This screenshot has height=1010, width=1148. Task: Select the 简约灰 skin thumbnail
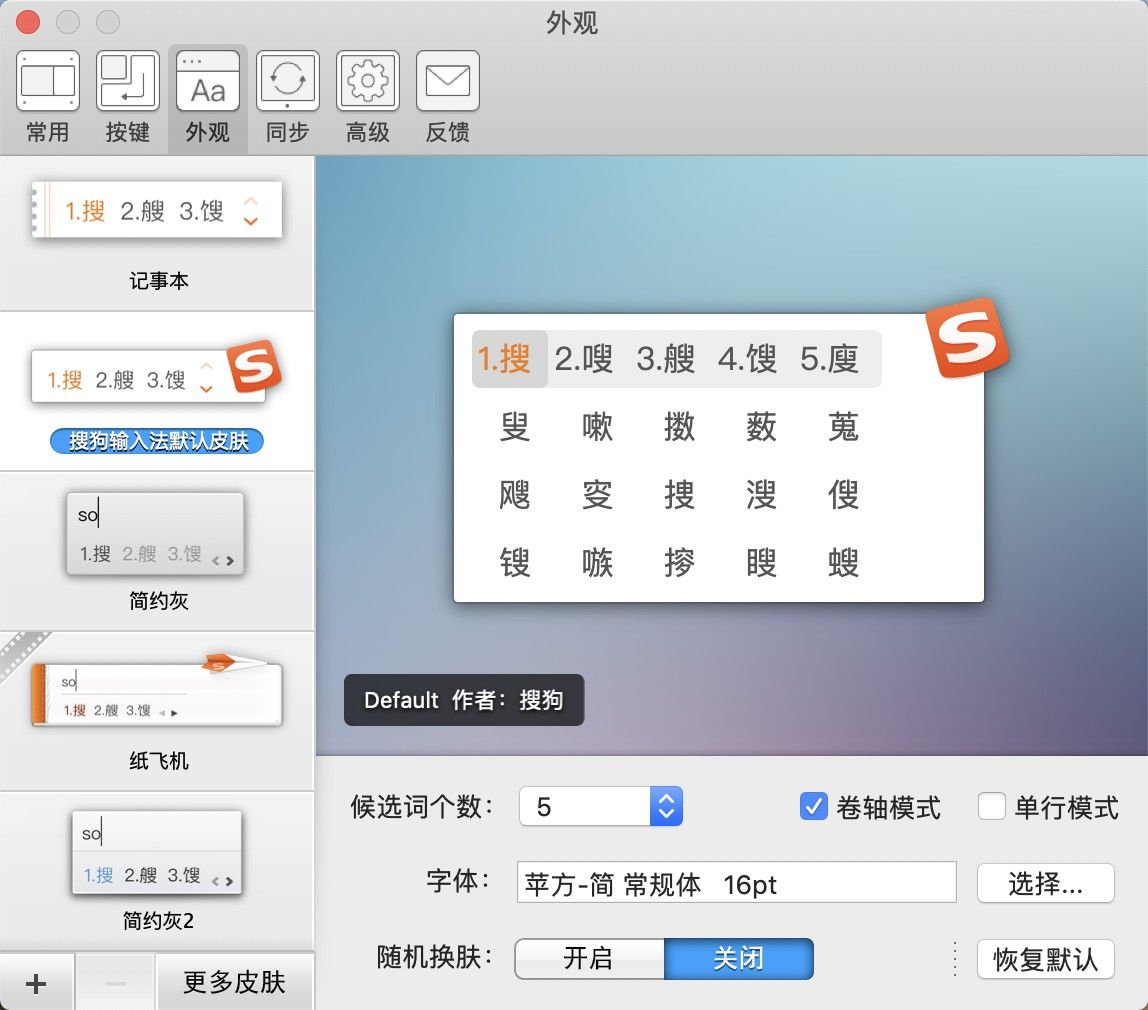[x=155, y=533]
